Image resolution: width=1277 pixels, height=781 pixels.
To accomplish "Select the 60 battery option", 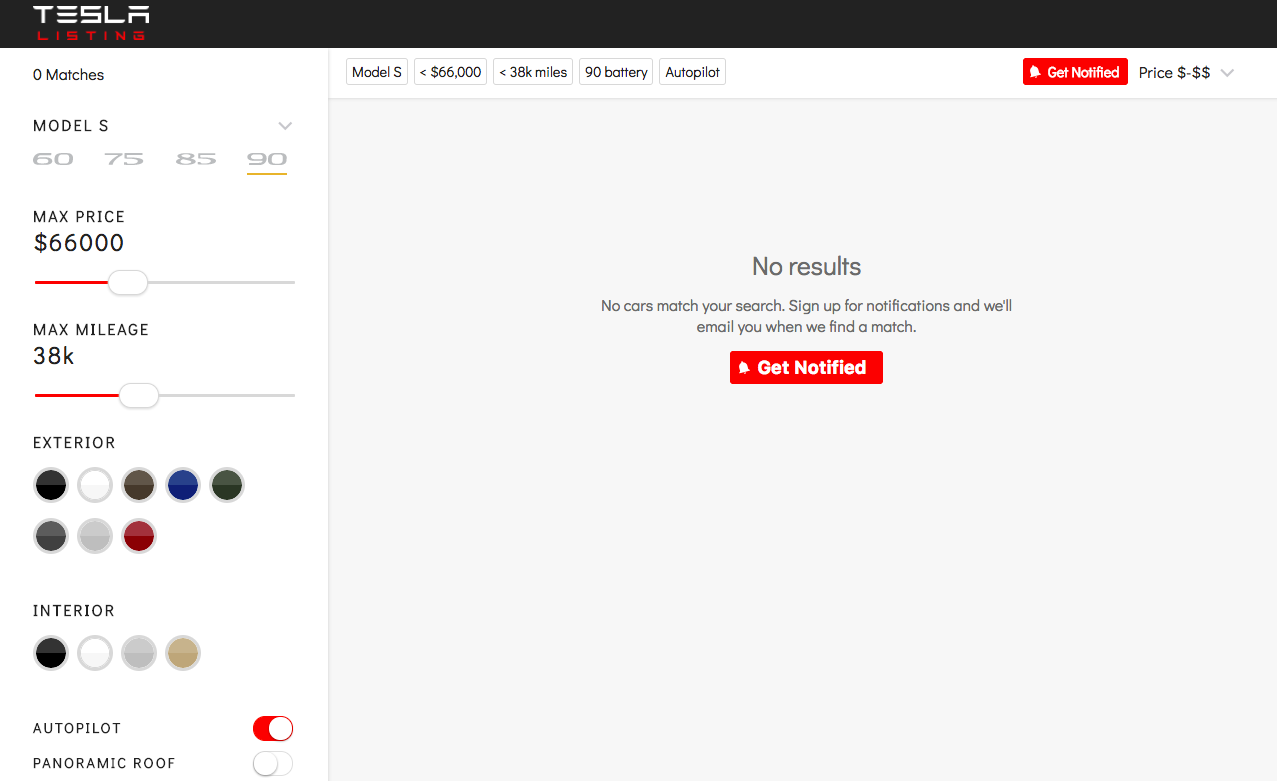I will pyautogui.click(x=53, y=159).
